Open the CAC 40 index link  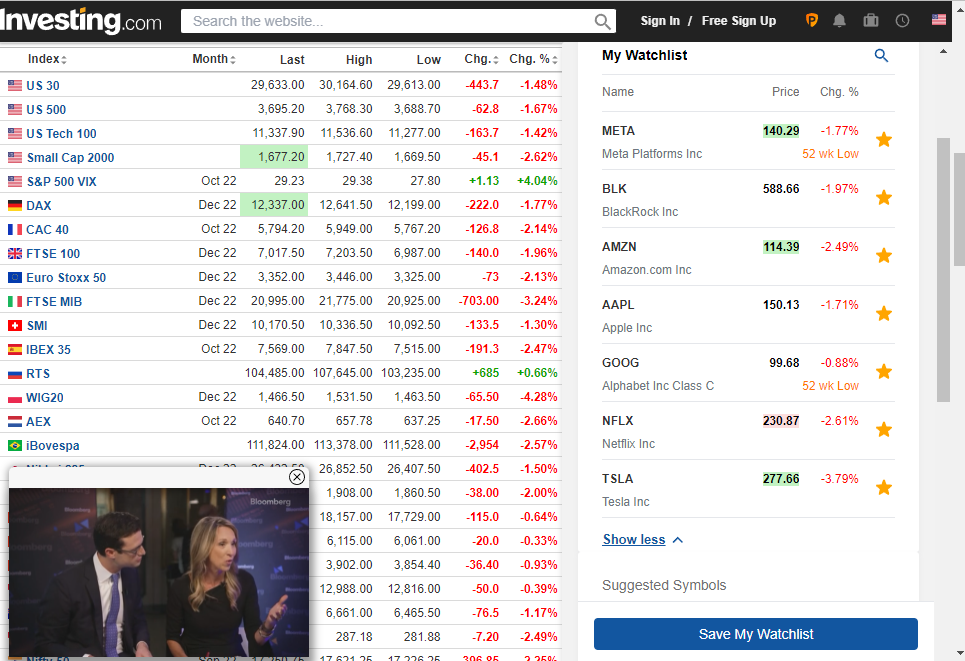pos(47,230)
